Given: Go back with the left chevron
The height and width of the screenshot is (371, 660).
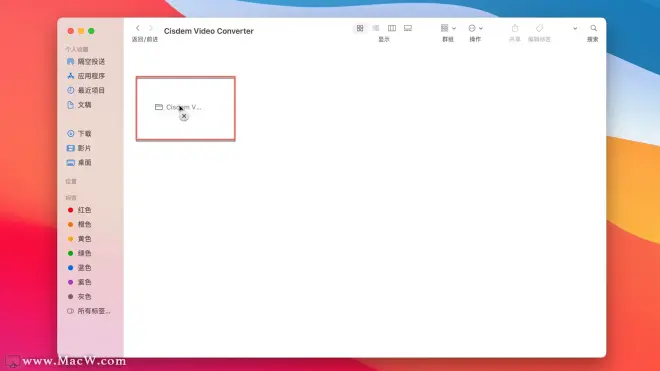Looking at the screenshot, I should point(138,28).
